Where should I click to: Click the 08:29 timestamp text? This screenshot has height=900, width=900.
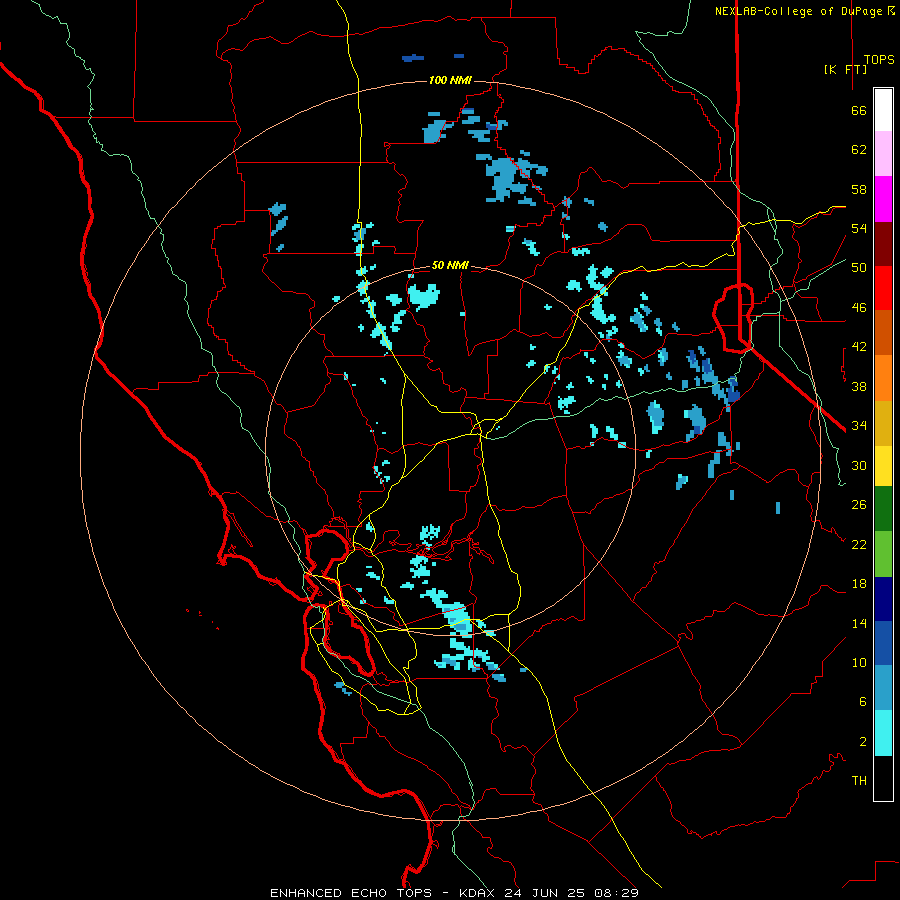pyautogui.click(x=616, y=893)
